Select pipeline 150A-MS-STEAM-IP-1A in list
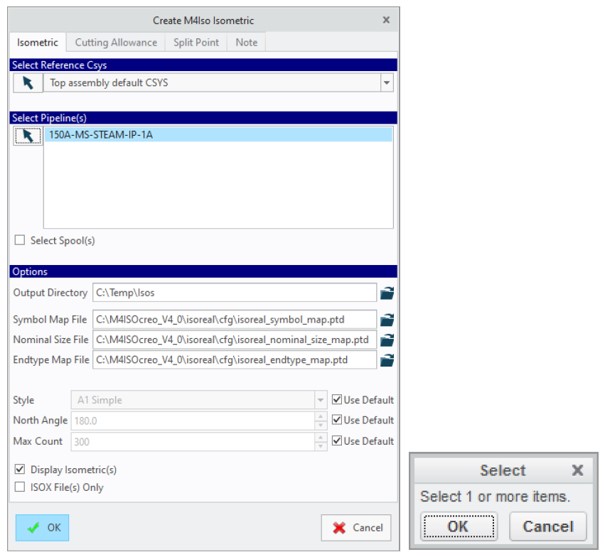605x557 pixels. pyautogui.click(x=218, y=135)
